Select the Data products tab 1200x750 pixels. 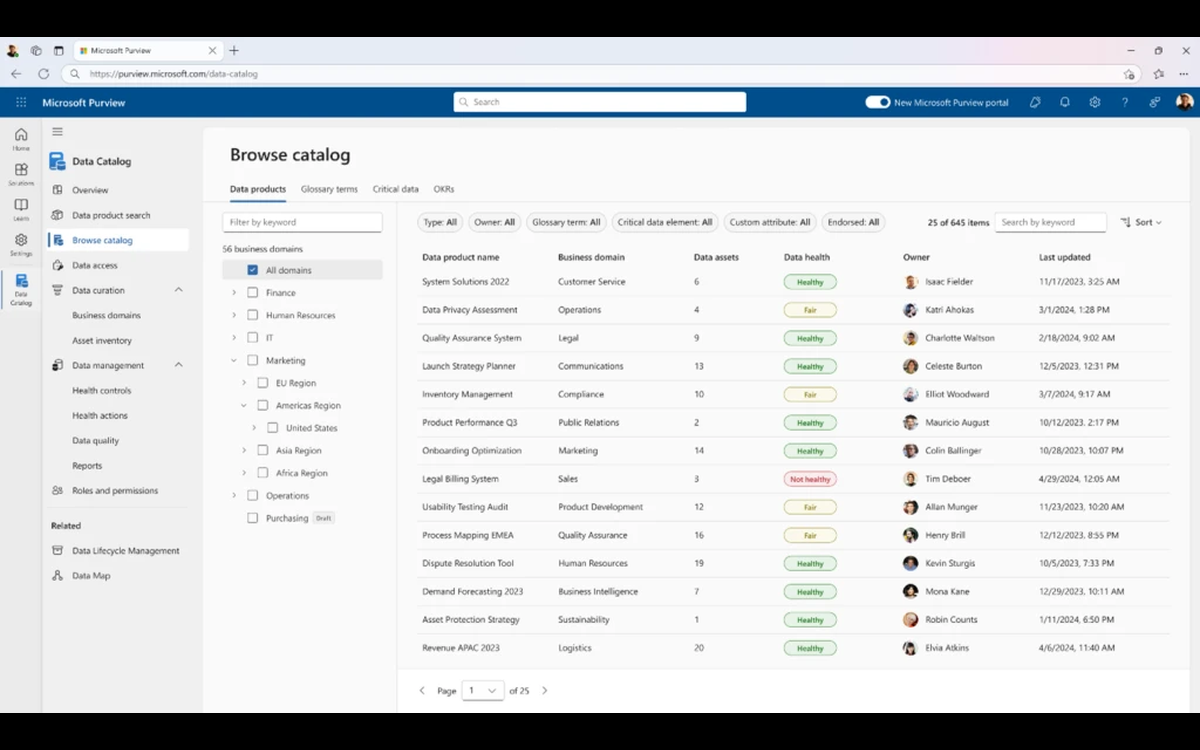258,189
